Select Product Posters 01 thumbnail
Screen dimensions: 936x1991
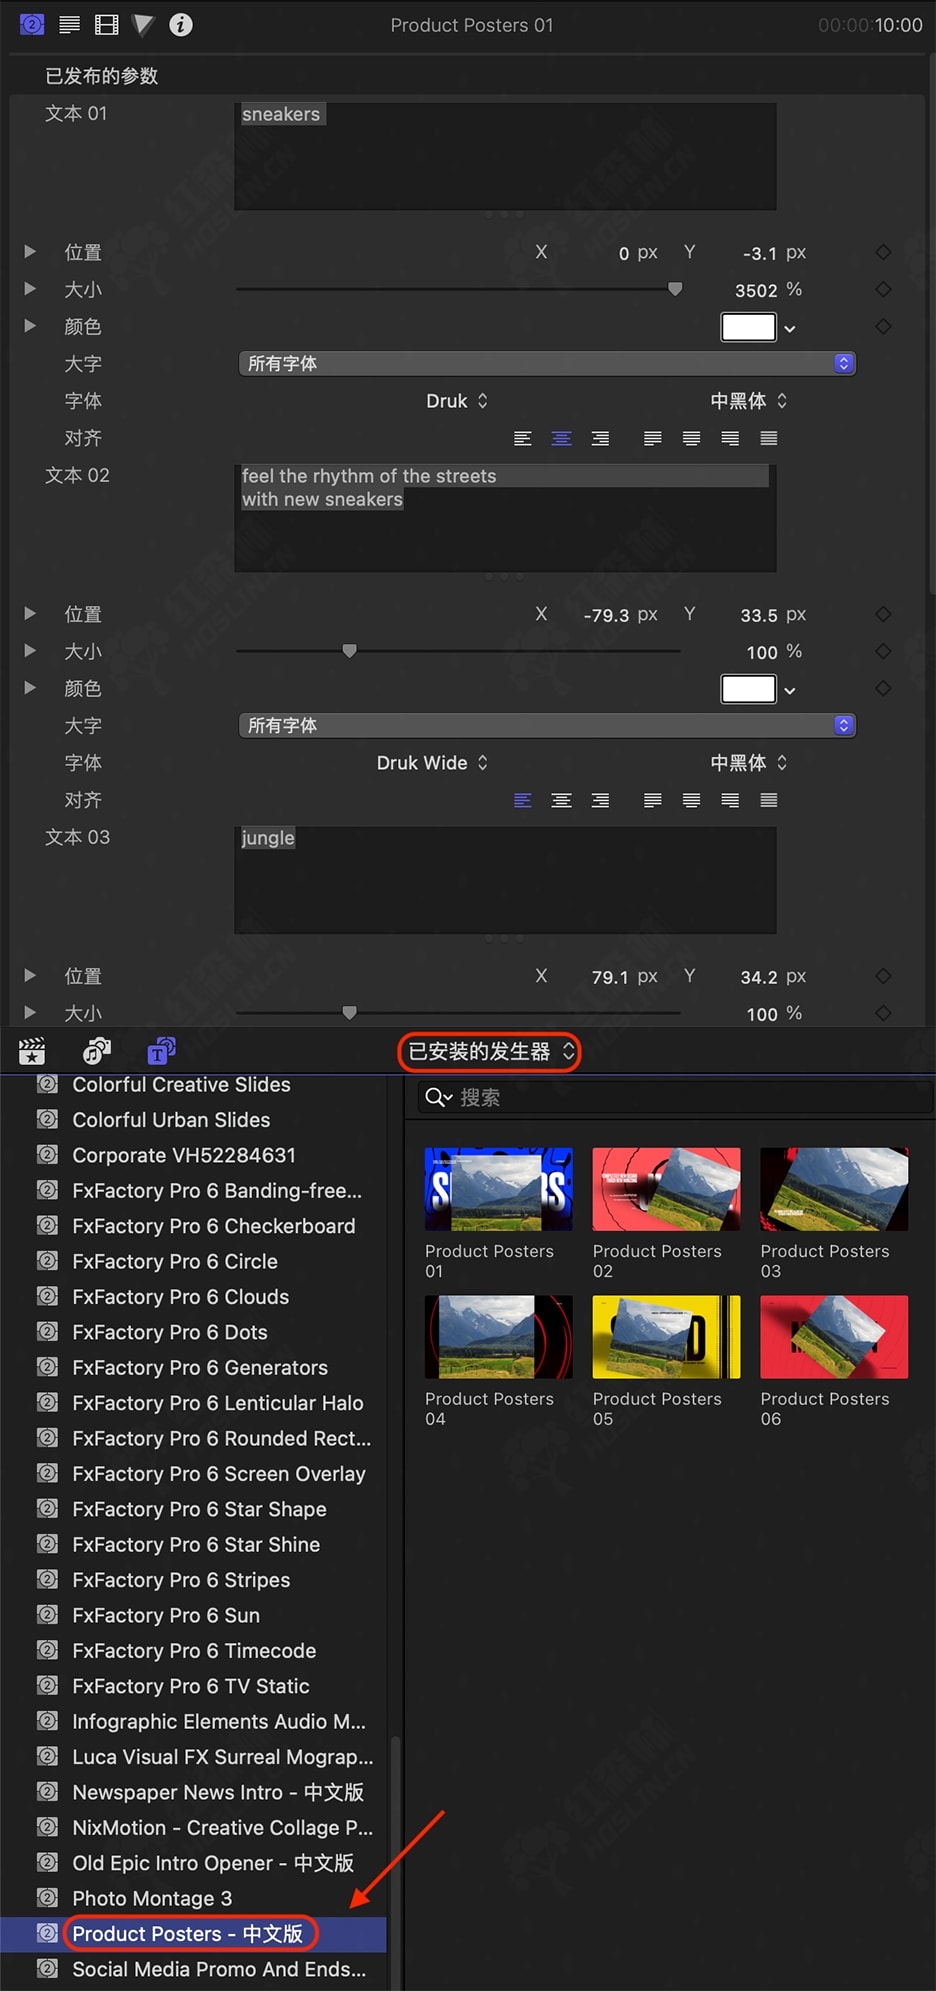pyautogui.click(x=499, y=1189)
